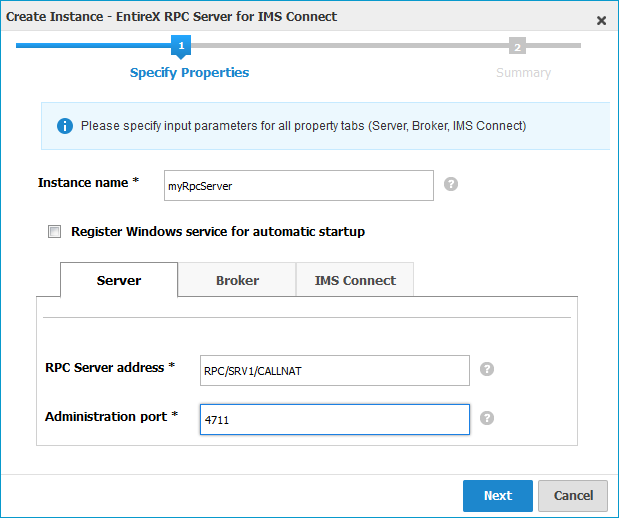Click the 'Please specify input parameters' message

coord(304,126)
